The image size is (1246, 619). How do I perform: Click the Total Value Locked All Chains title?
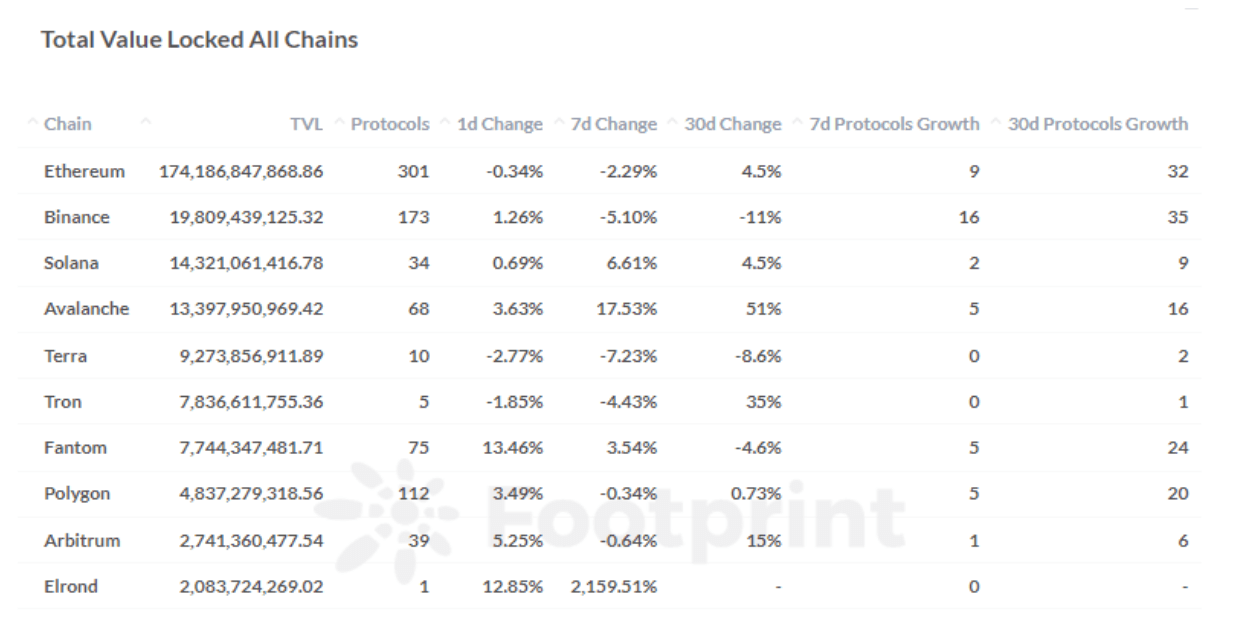pos(200,41)
